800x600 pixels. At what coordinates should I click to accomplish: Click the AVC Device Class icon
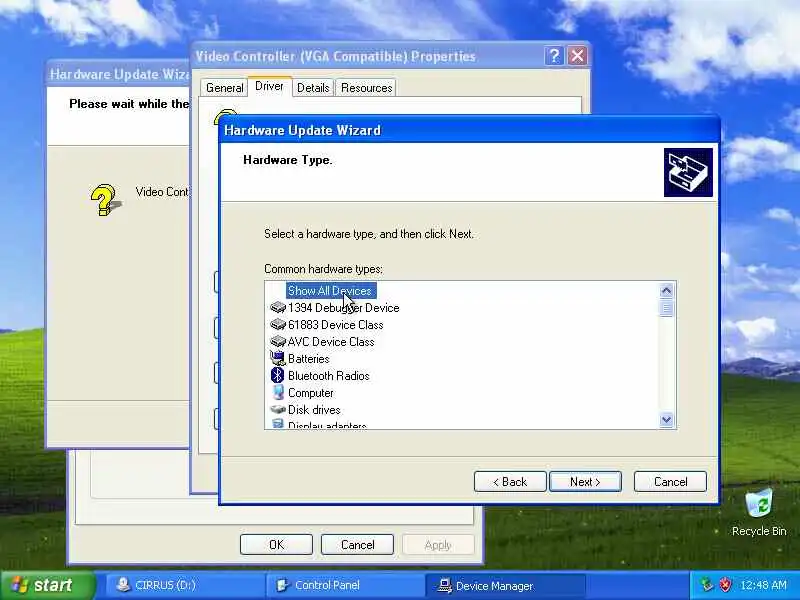(278, 341)
